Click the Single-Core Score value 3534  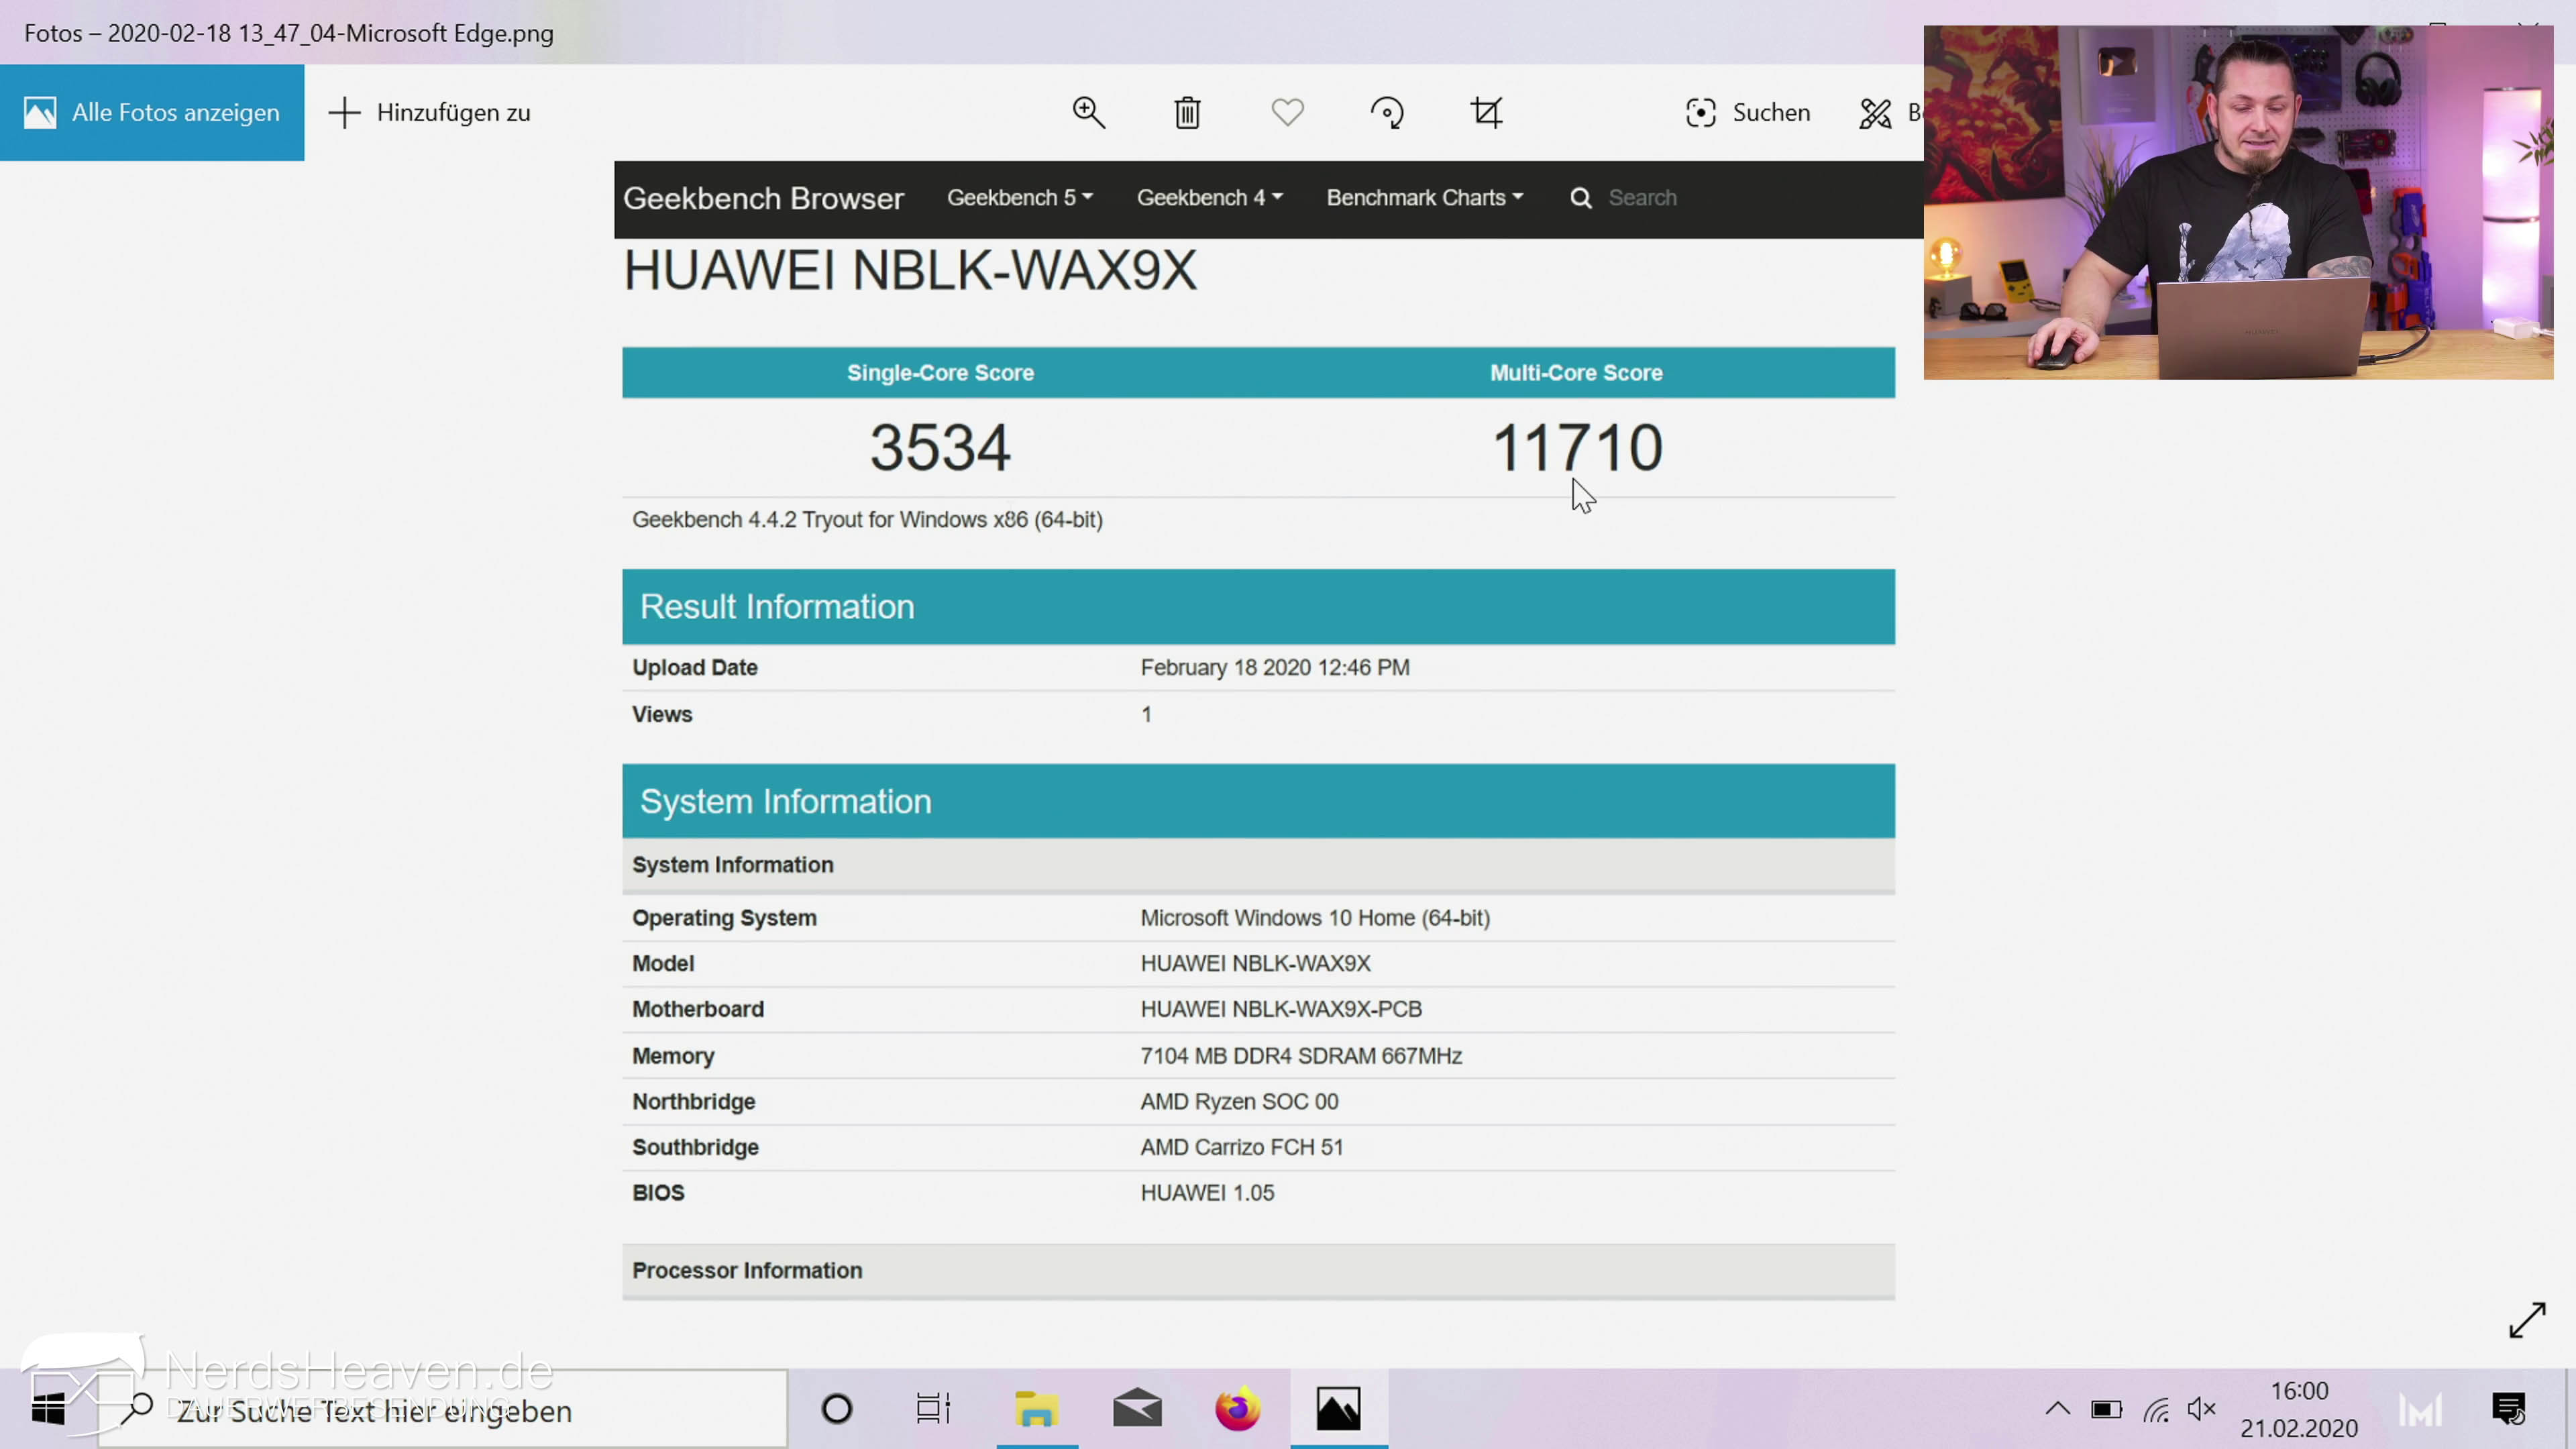click(940, 447)
